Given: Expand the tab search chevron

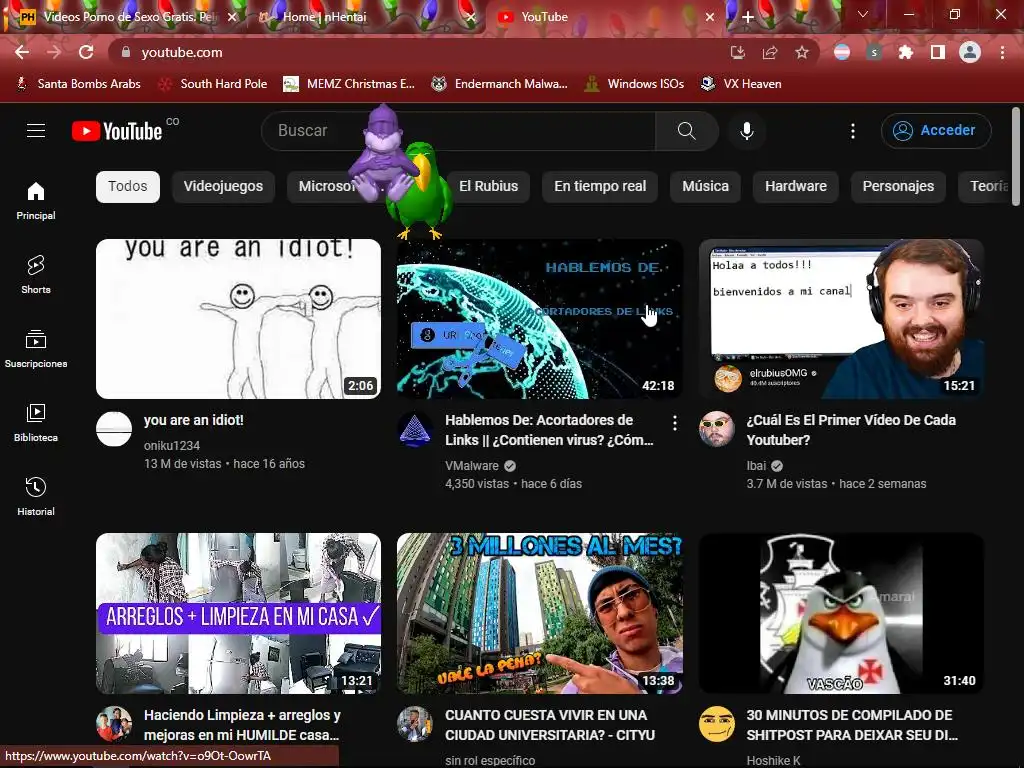Looking at the screenshot, I should tap(863, 14).
